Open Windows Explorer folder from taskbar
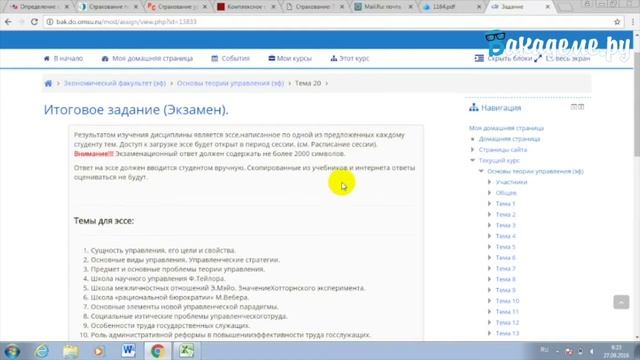The height and width of the screenshot is (360, 640). (71, 351)
